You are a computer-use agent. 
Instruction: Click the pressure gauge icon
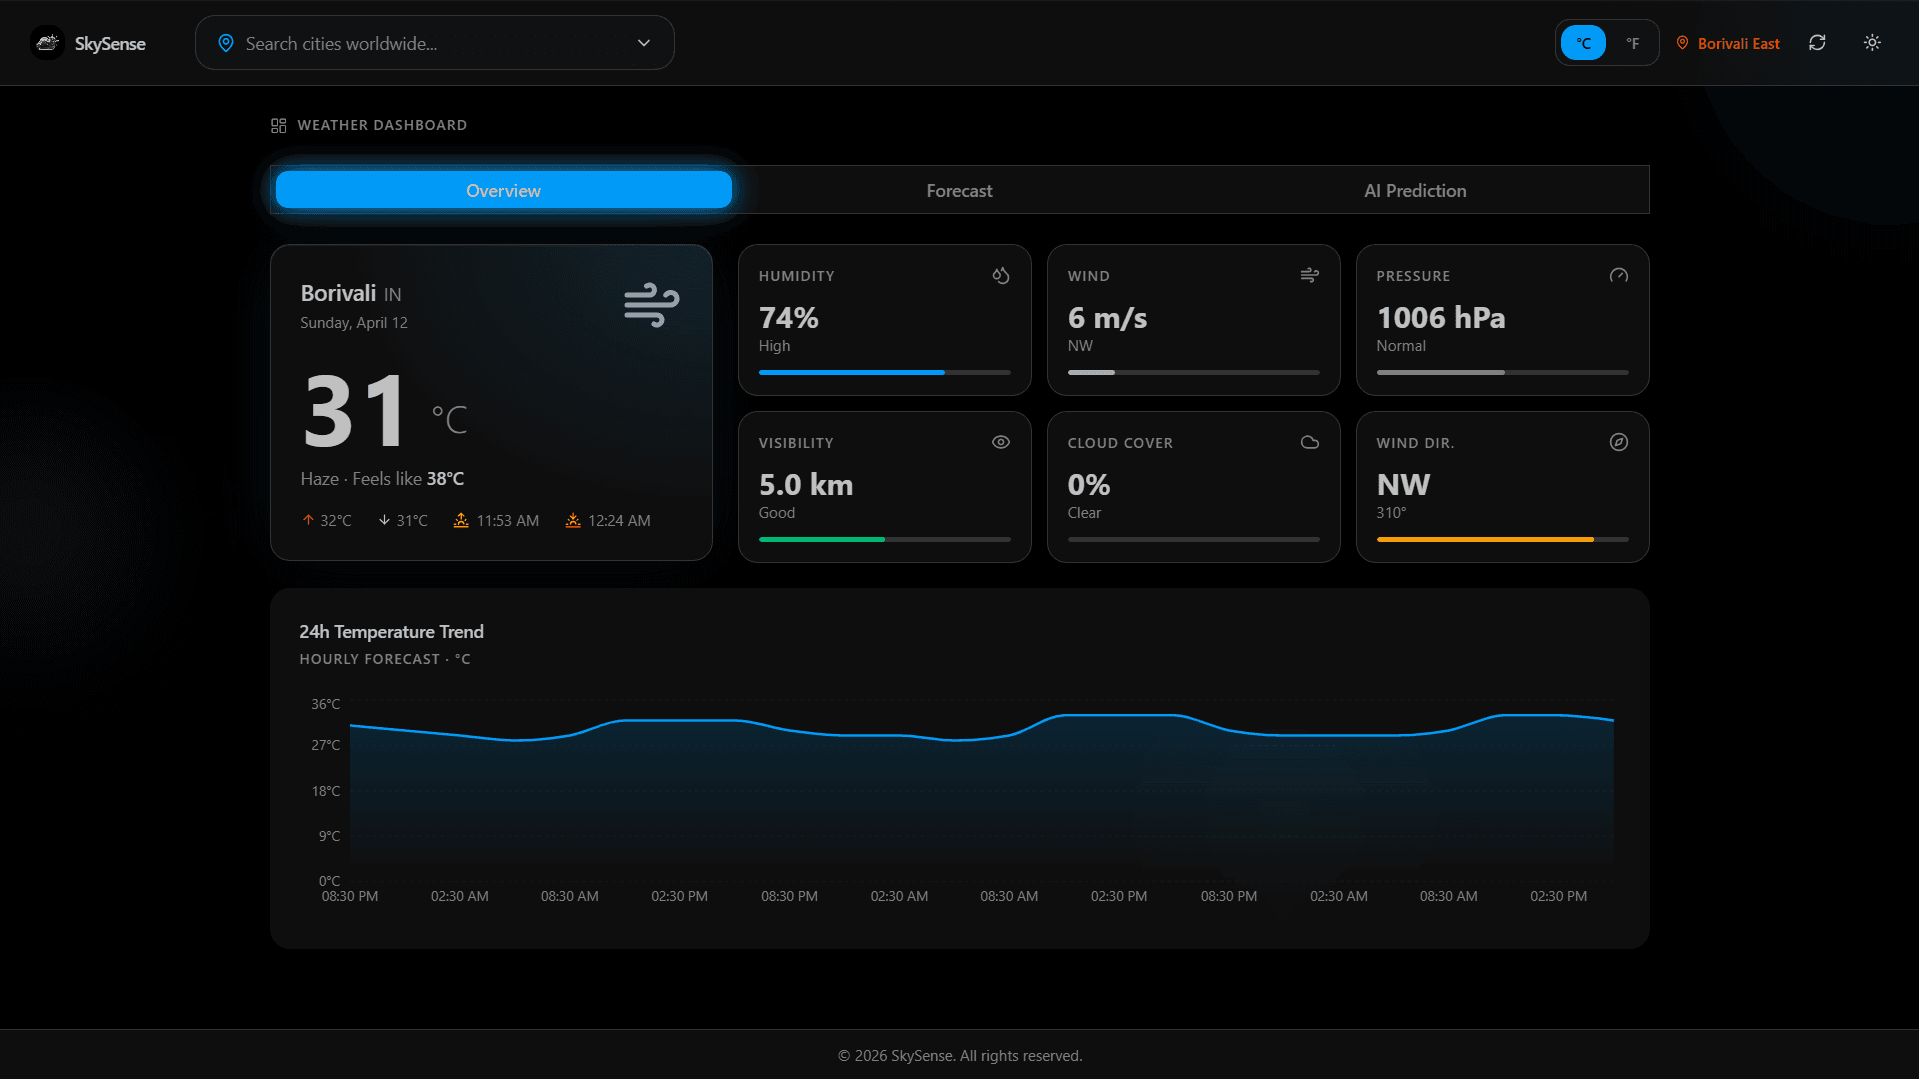1618,275
